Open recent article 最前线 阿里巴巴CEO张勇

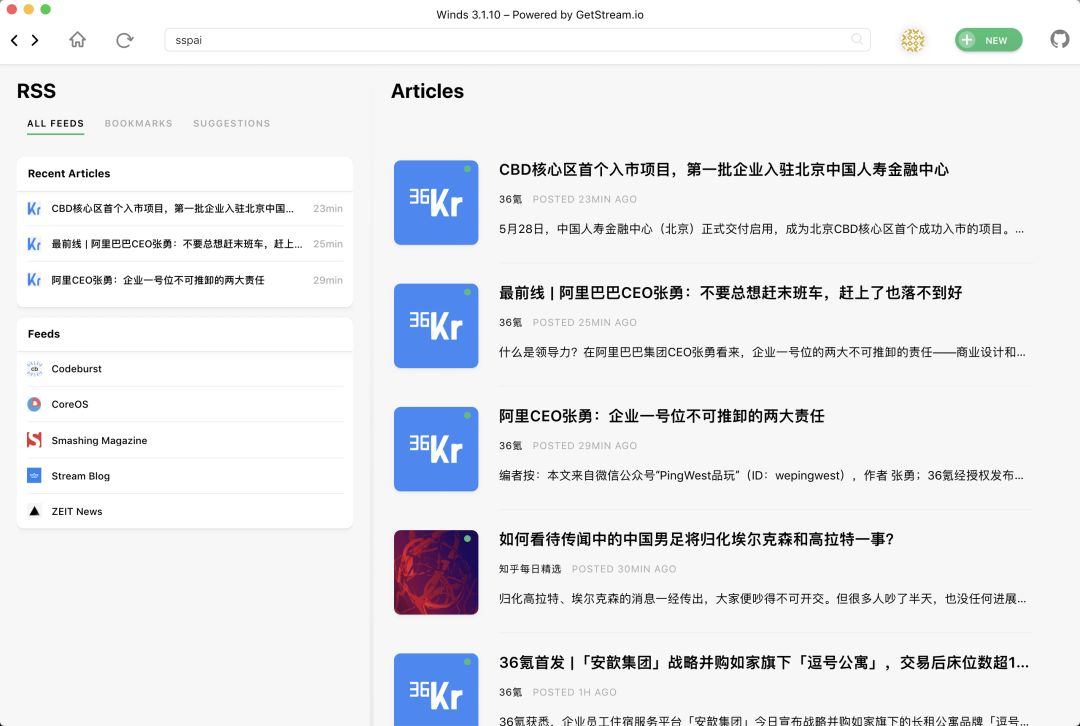click(x=185, y=244)
